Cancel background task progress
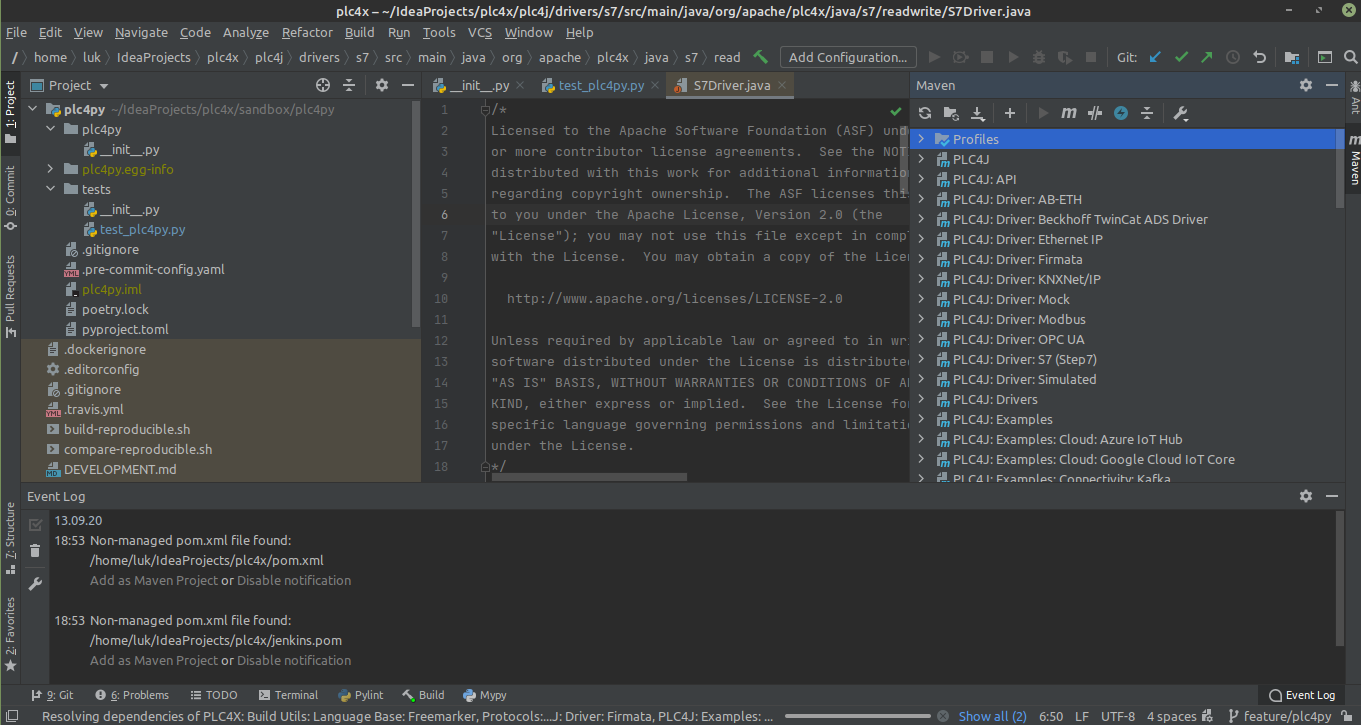The width and height of the screenshot is (1361, 725). 942,716
